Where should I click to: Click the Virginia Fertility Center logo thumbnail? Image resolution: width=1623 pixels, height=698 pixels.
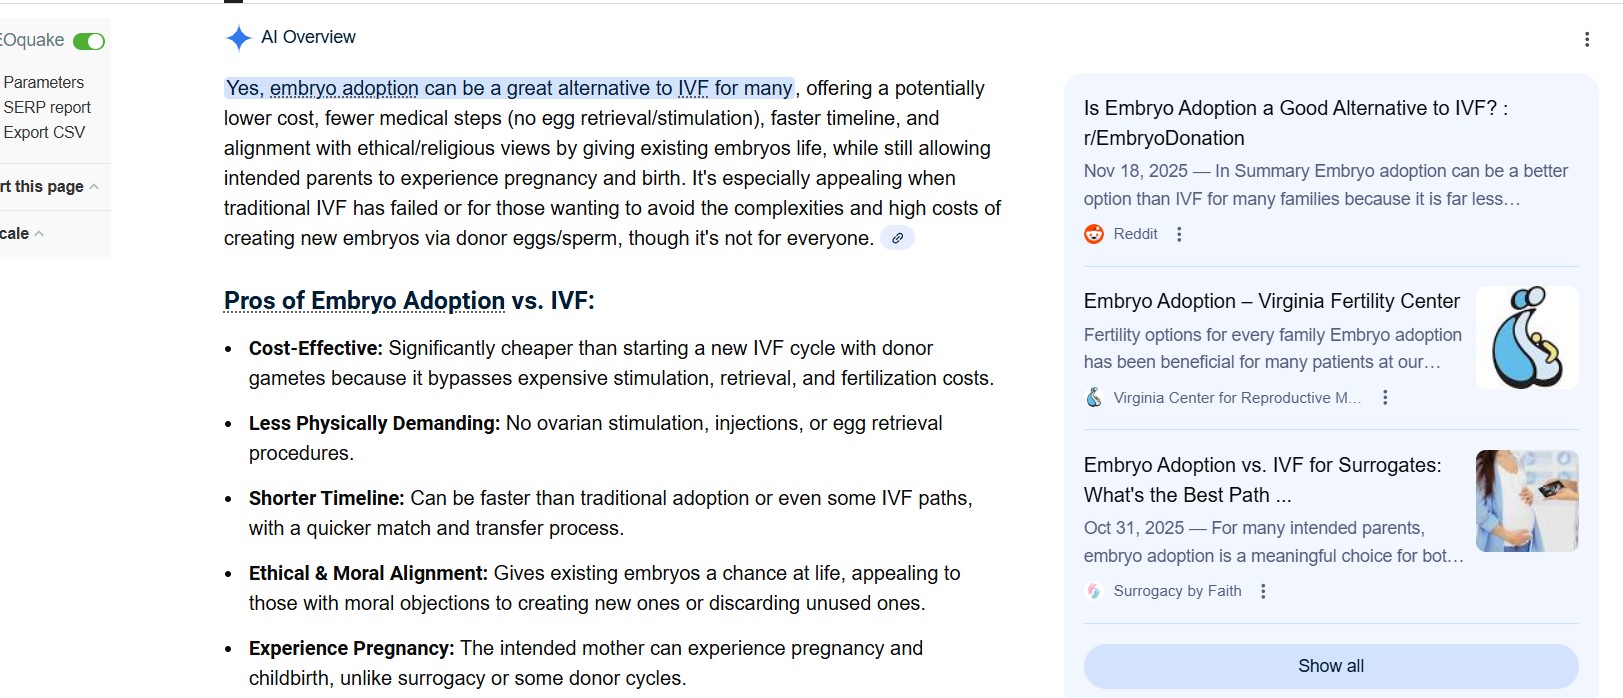click(1527, 338)
